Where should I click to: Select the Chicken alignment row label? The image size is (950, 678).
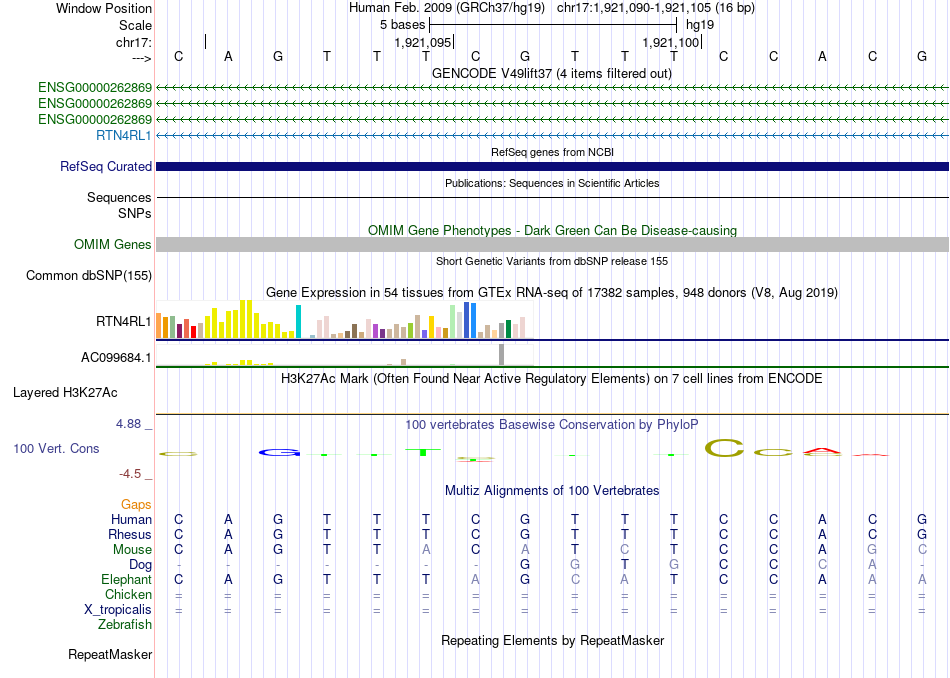coord(128,594)
